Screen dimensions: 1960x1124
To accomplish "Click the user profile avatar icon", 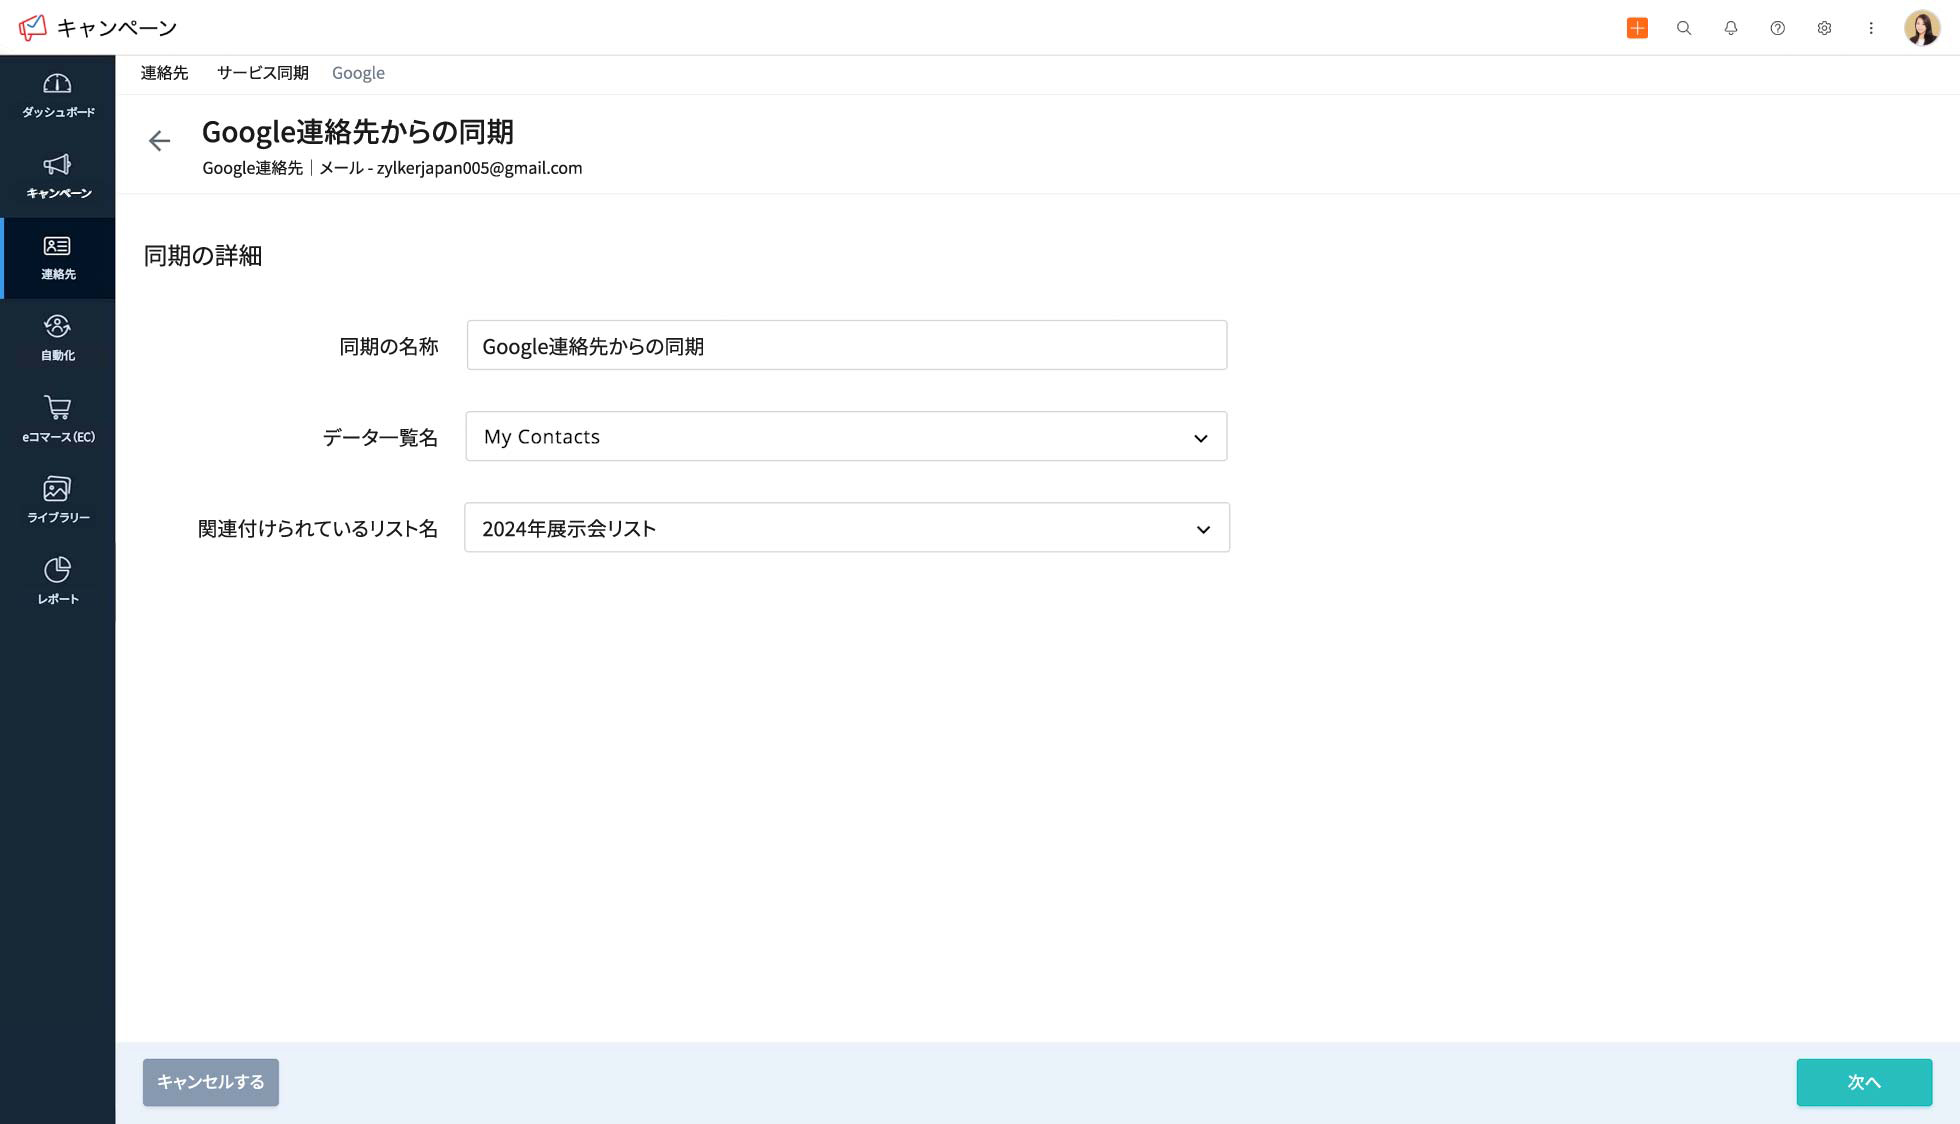I will (1922, 27).
